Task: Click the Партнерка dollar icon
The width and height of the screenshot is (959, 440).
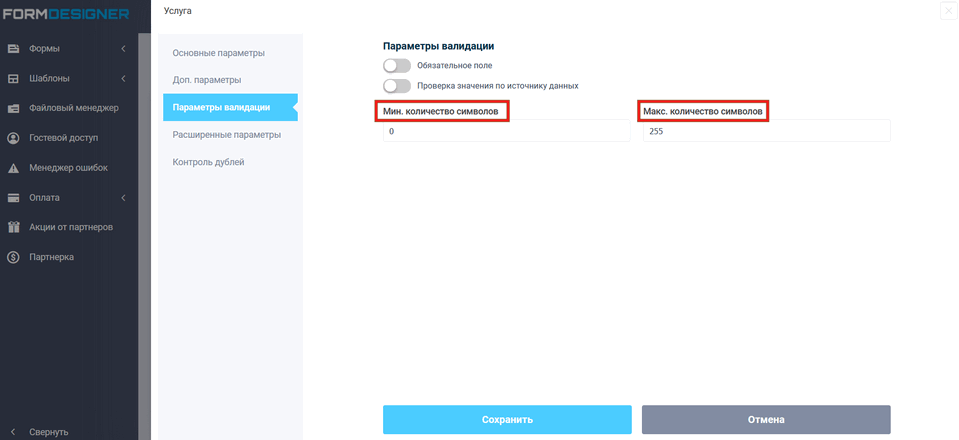Action: [14, 257]
